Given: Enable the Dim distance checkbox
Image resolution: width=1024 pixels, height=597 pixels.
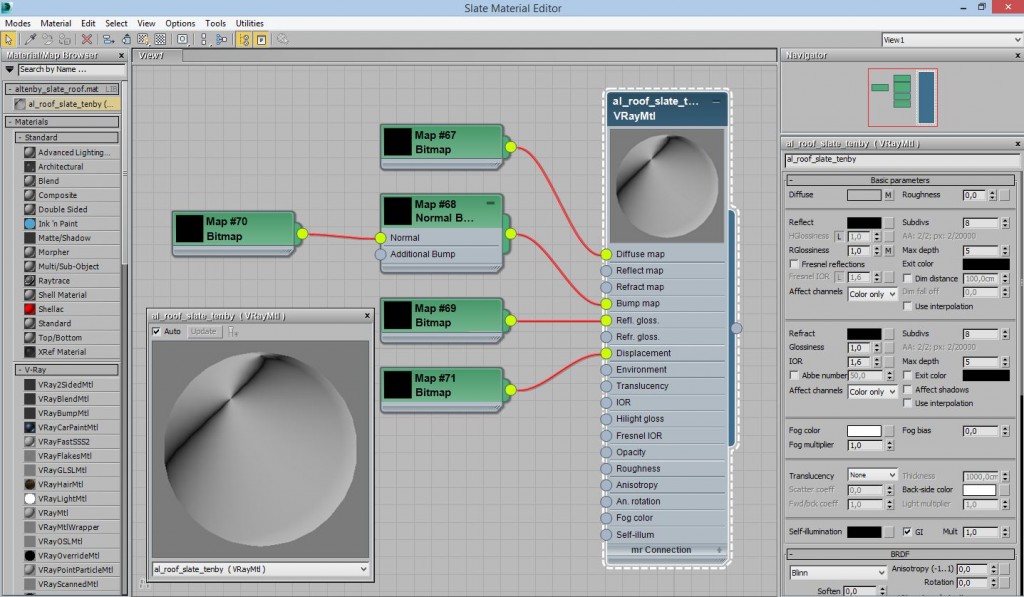Looking at the screenshot, I should pyautogui.click(x=907, y=278).
